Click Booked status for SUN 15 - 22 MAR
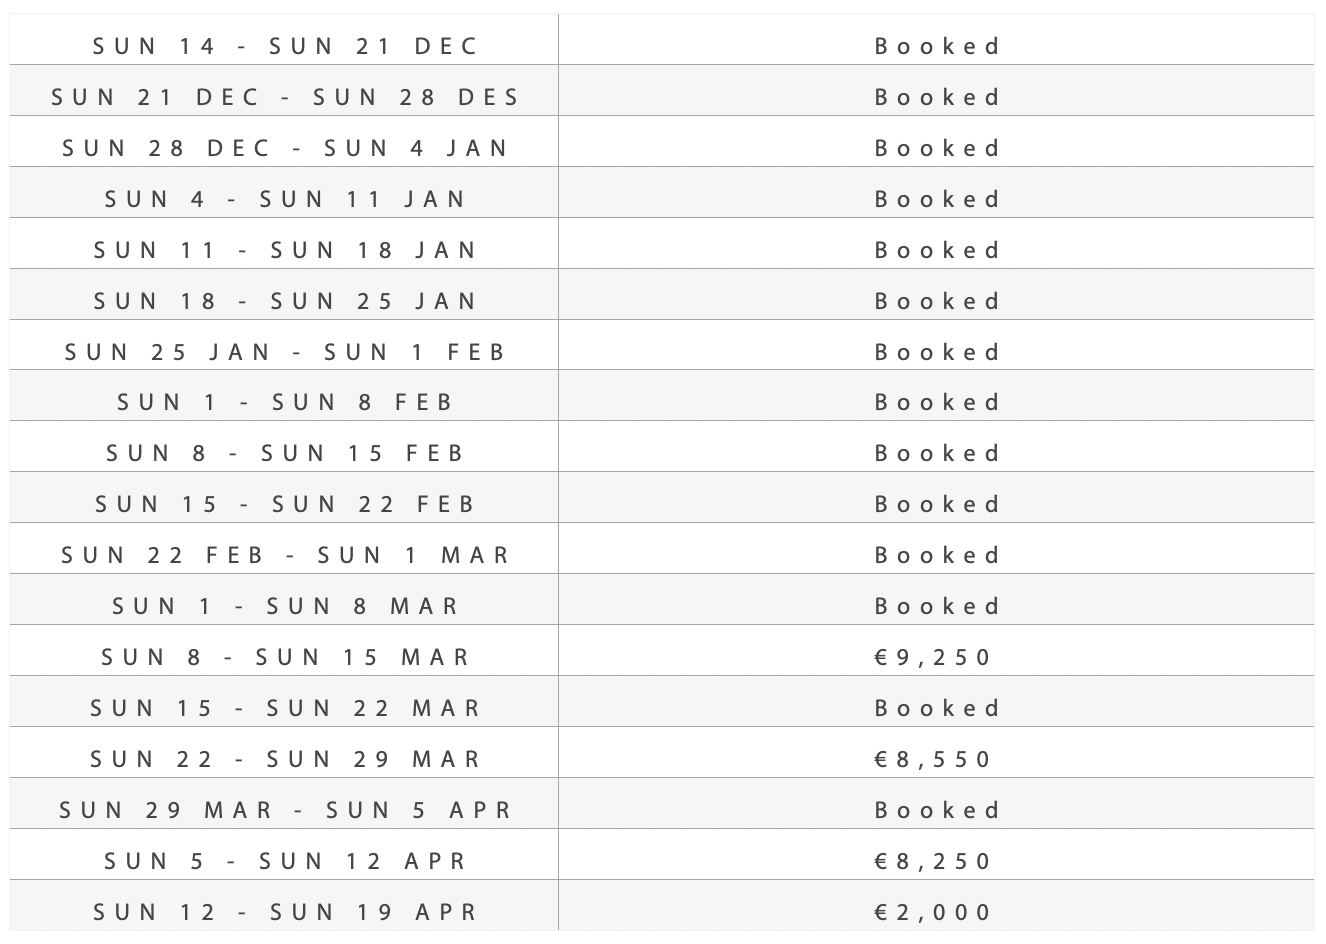 [x=937, y=708]
